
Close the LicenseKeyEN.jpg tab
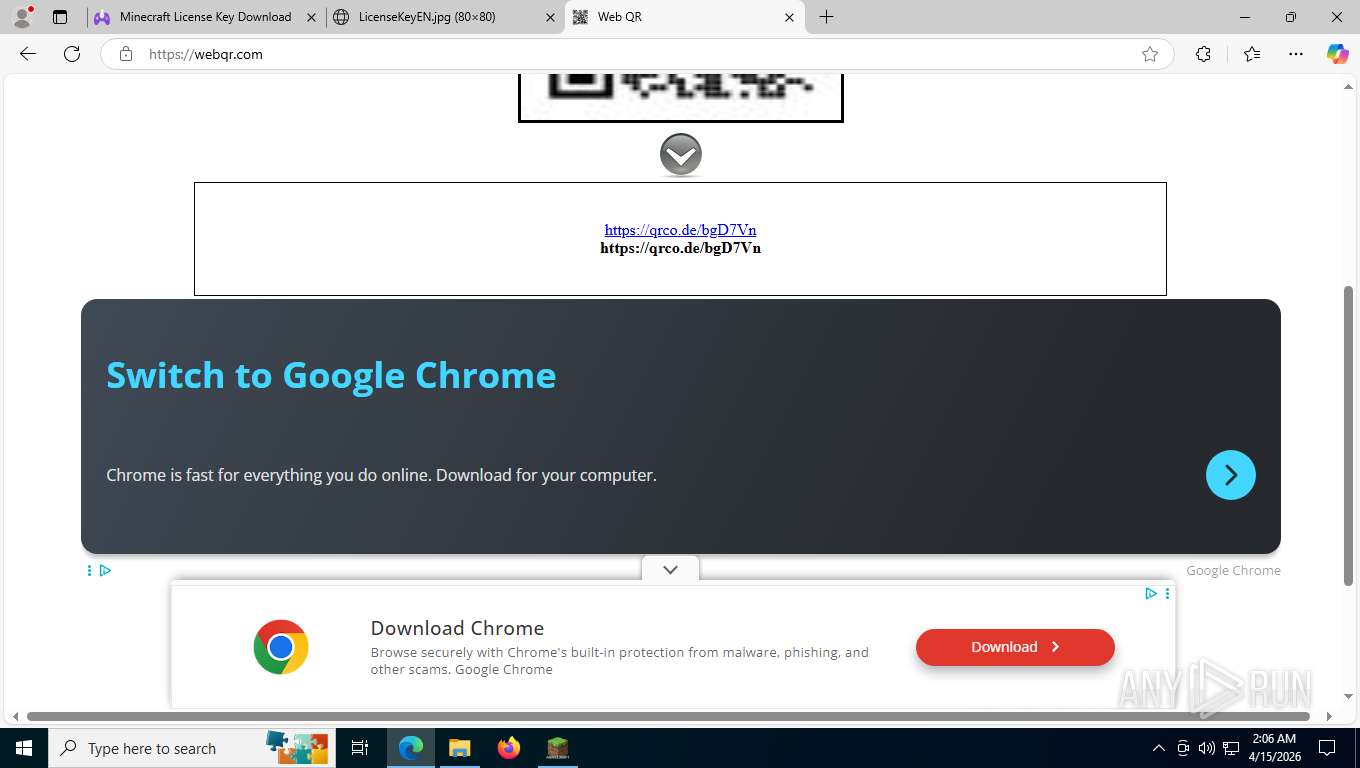(550, 17)
